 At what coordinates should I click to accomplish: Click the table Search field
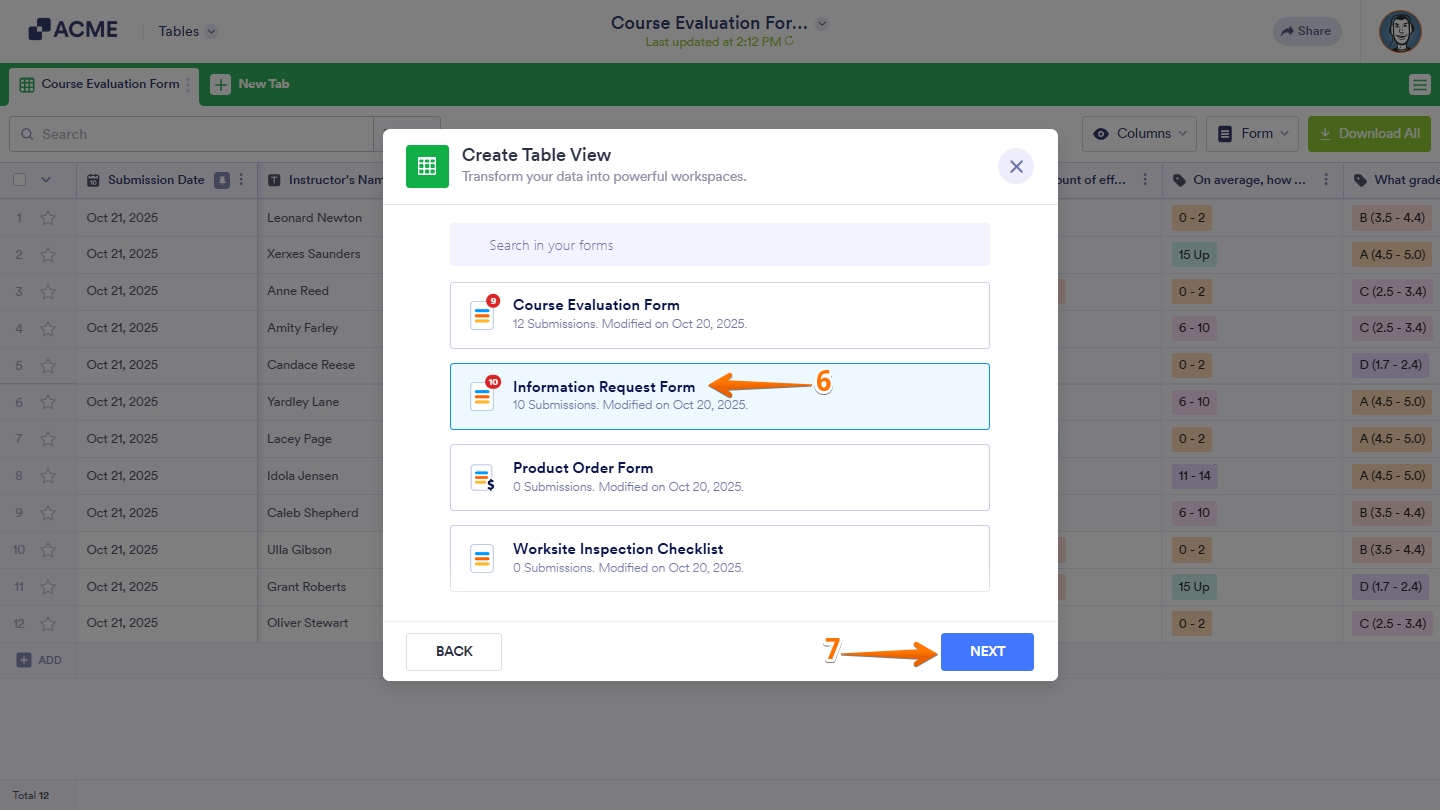[191, 134]
